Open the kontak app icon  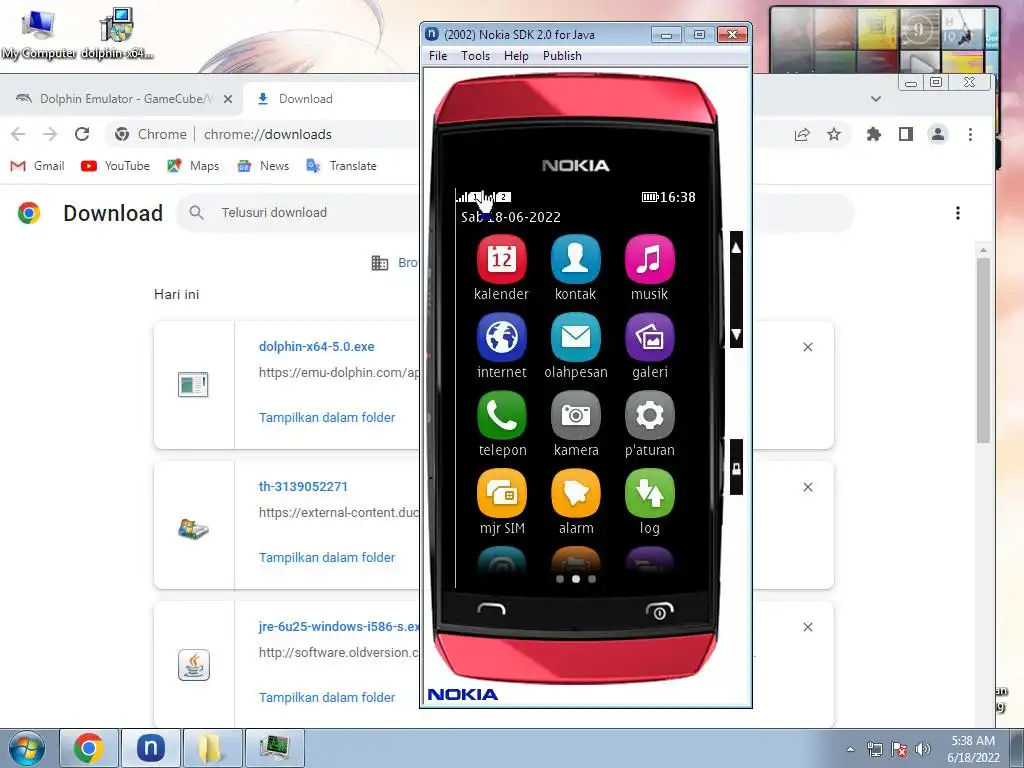[575, 259]
